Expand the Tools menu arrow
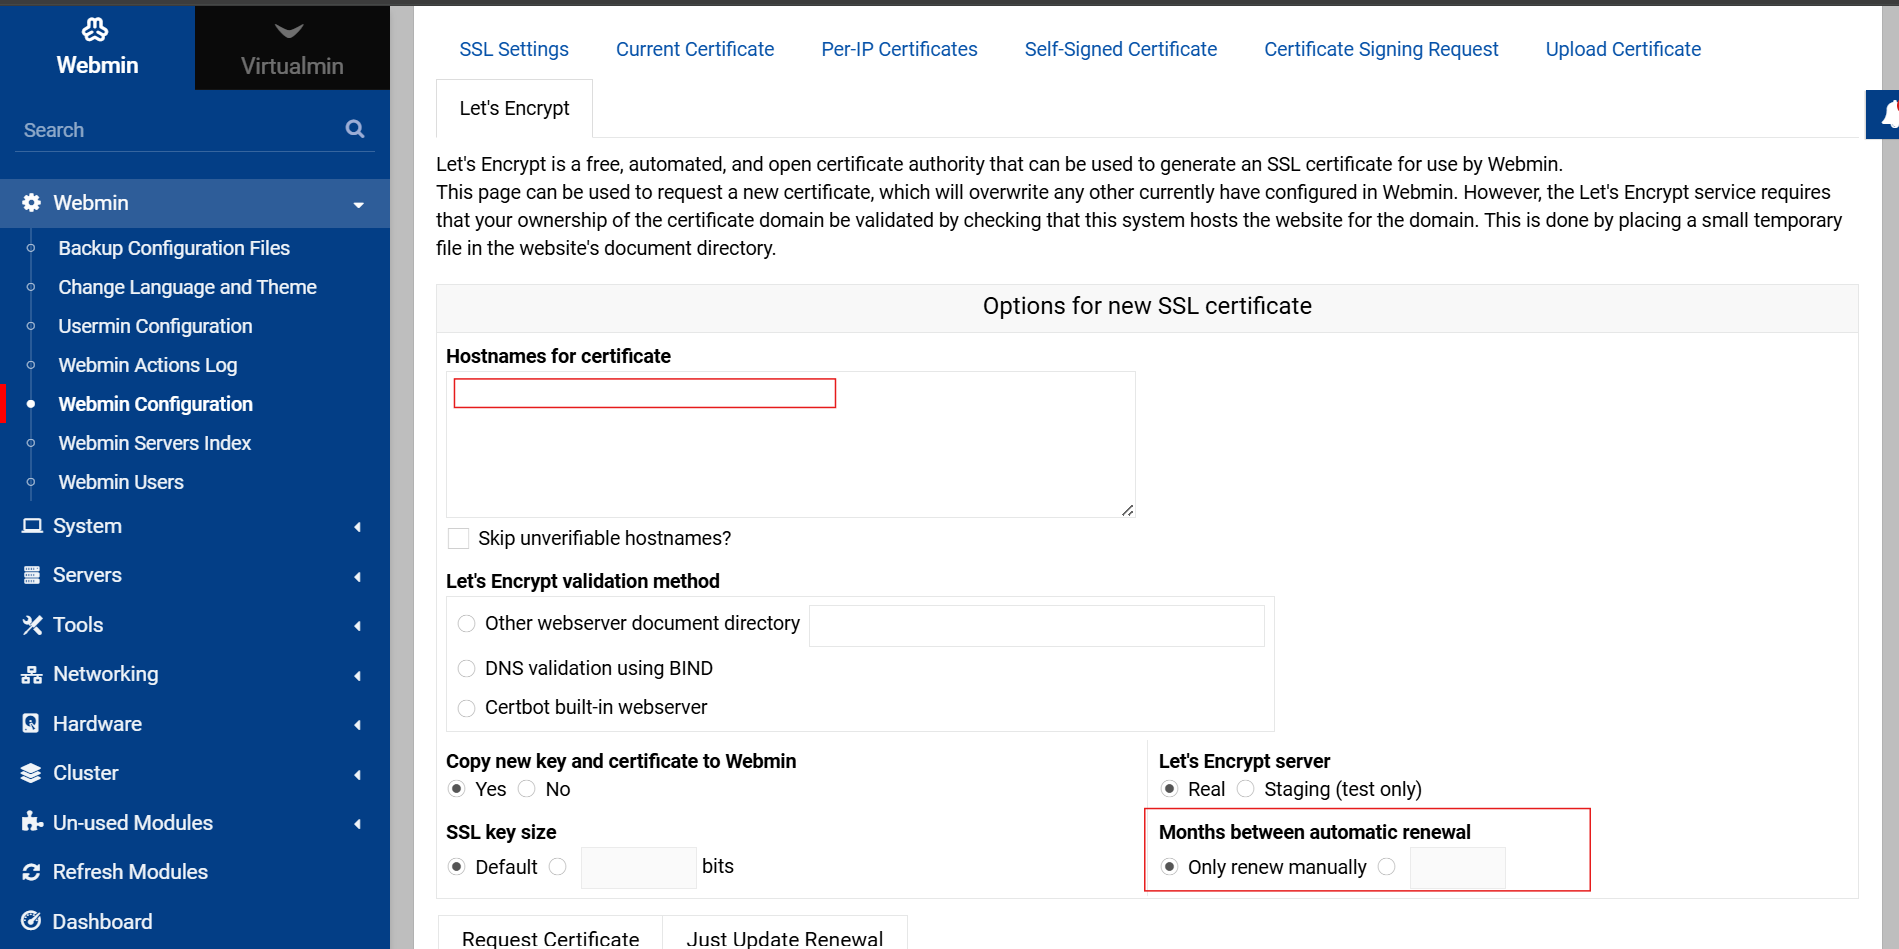This screenshot has width=1899, height=949. (x=357, y=626)
